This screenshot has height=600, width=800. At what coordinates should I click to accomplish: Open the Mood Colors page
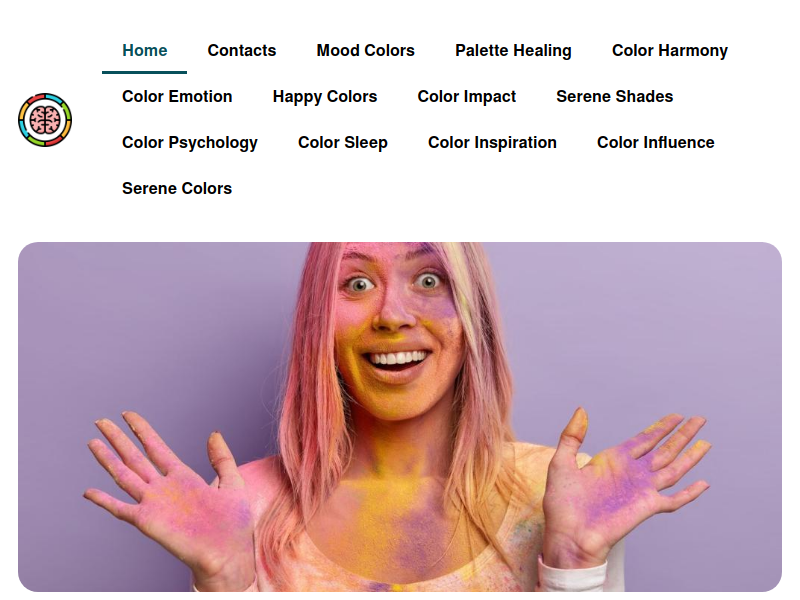pos(365,51)
